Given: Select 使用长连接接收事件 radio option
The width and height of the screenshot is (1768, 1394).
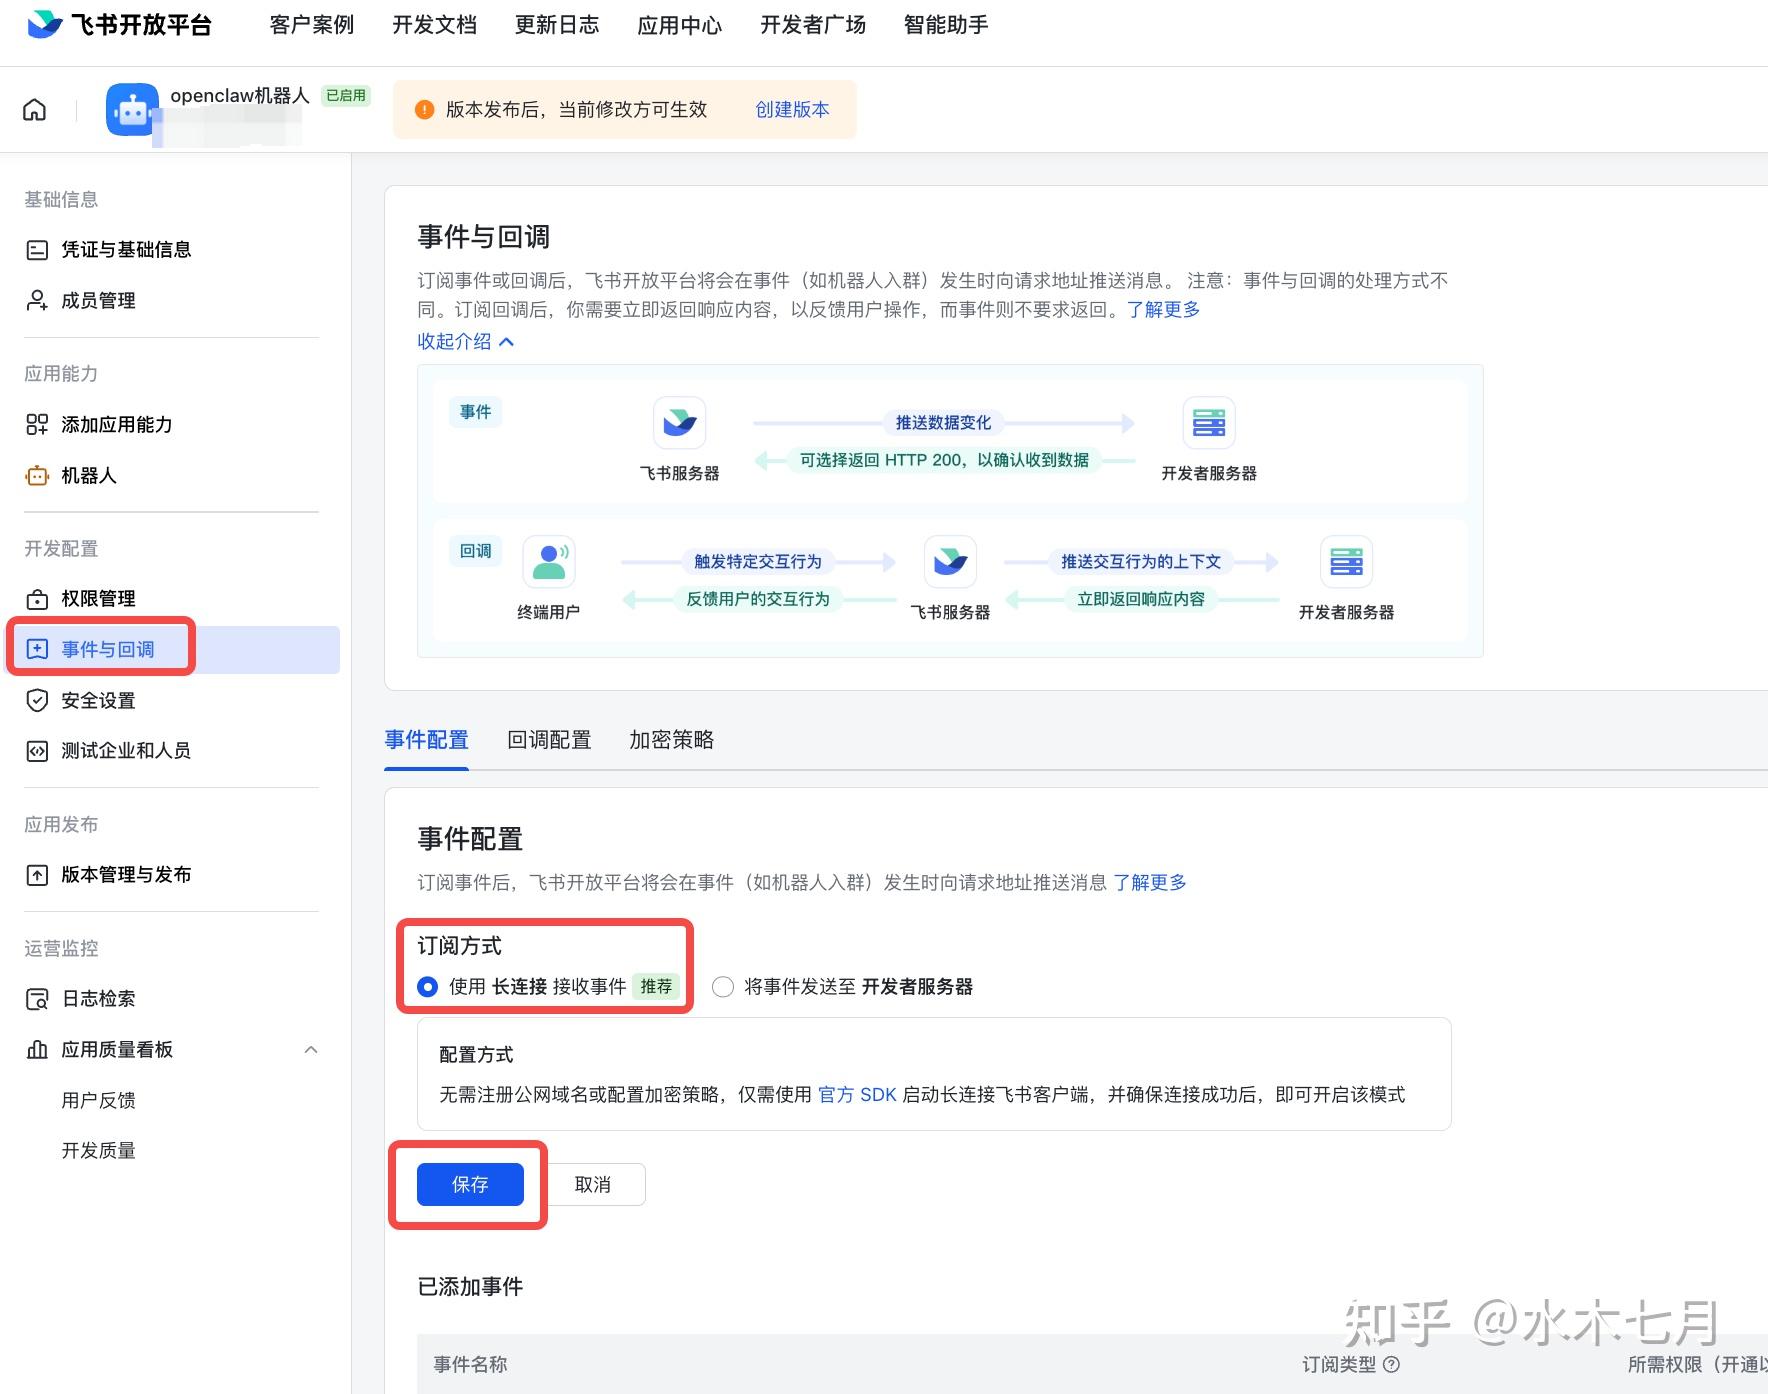Looking at the screenshot, I should tap(428, 987).
